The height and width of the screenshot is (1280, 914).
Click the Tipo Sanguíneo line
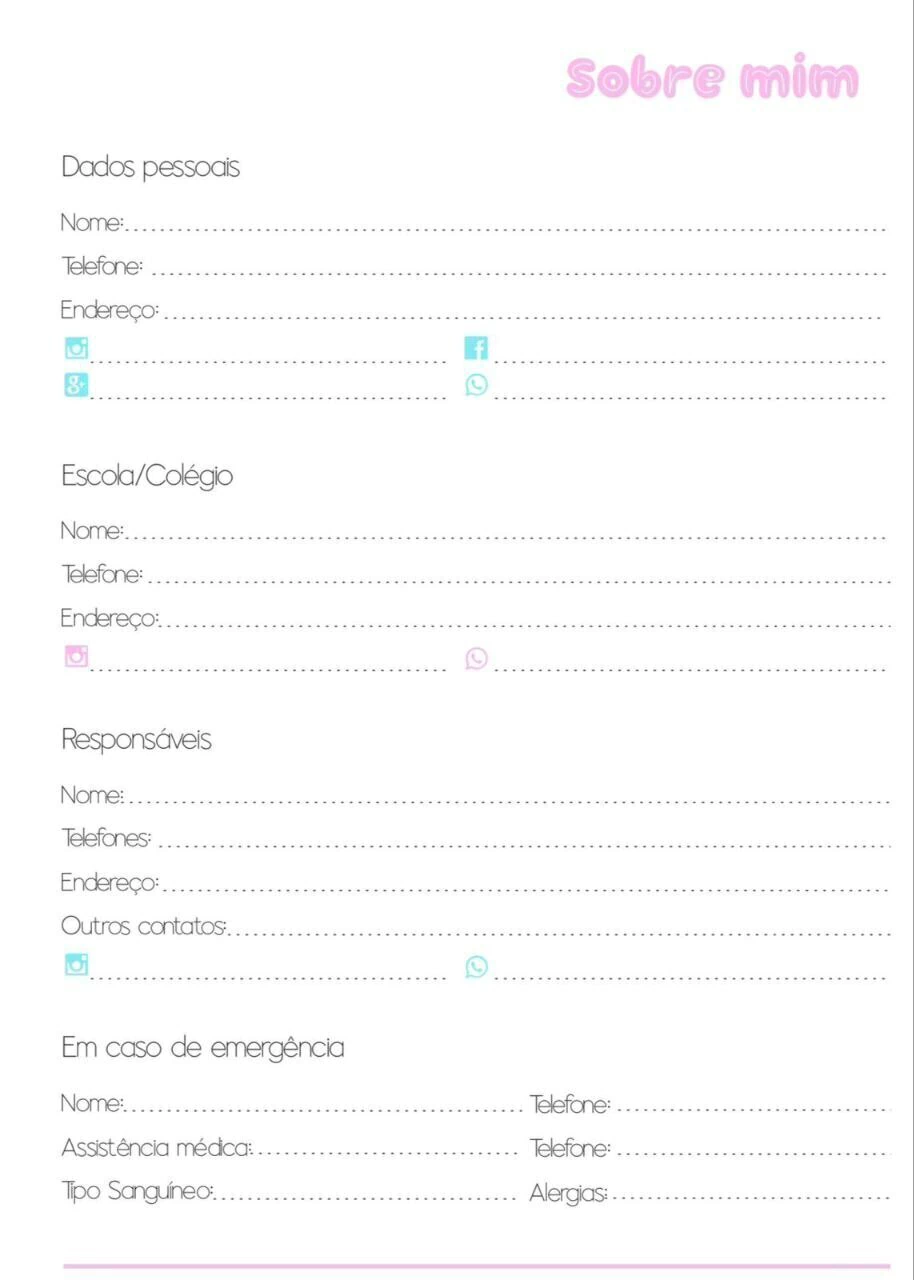point(290,1192)
